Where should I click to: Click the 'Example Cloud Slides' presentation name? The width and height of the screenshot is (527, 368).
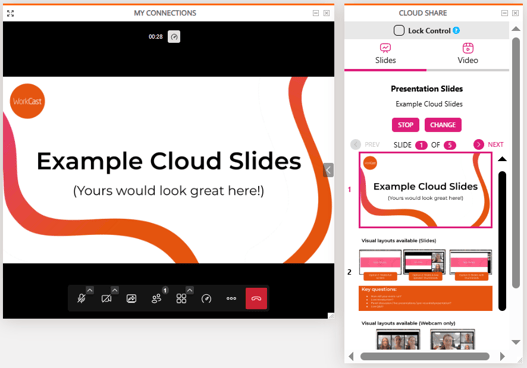[x=429, y=104]
